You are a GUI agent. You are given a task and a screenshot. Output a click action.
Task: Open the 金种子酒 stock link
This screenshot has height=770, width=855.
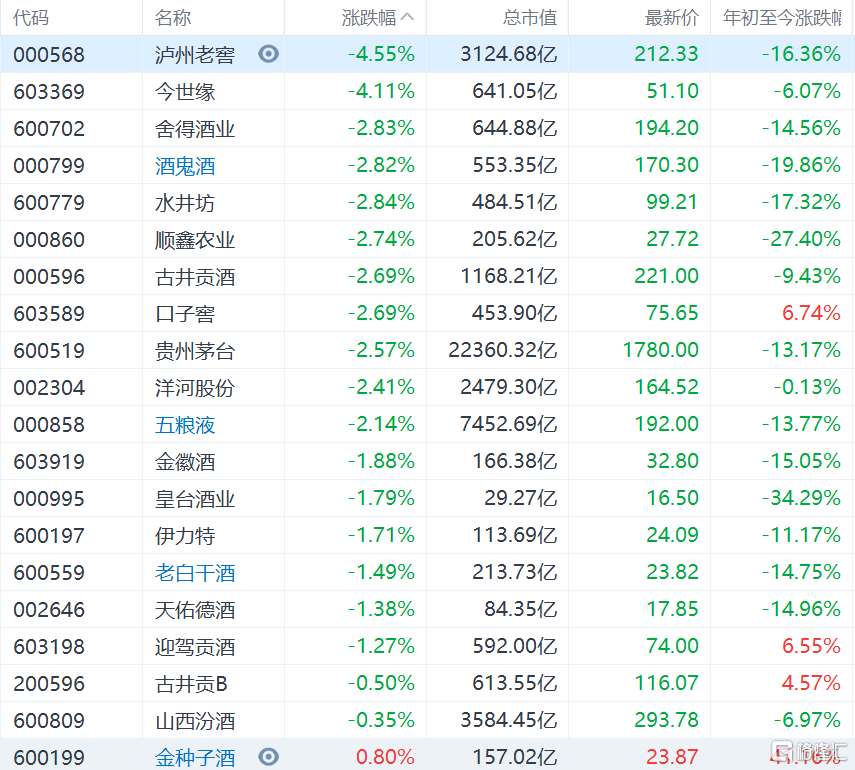[x=195, y=757]
